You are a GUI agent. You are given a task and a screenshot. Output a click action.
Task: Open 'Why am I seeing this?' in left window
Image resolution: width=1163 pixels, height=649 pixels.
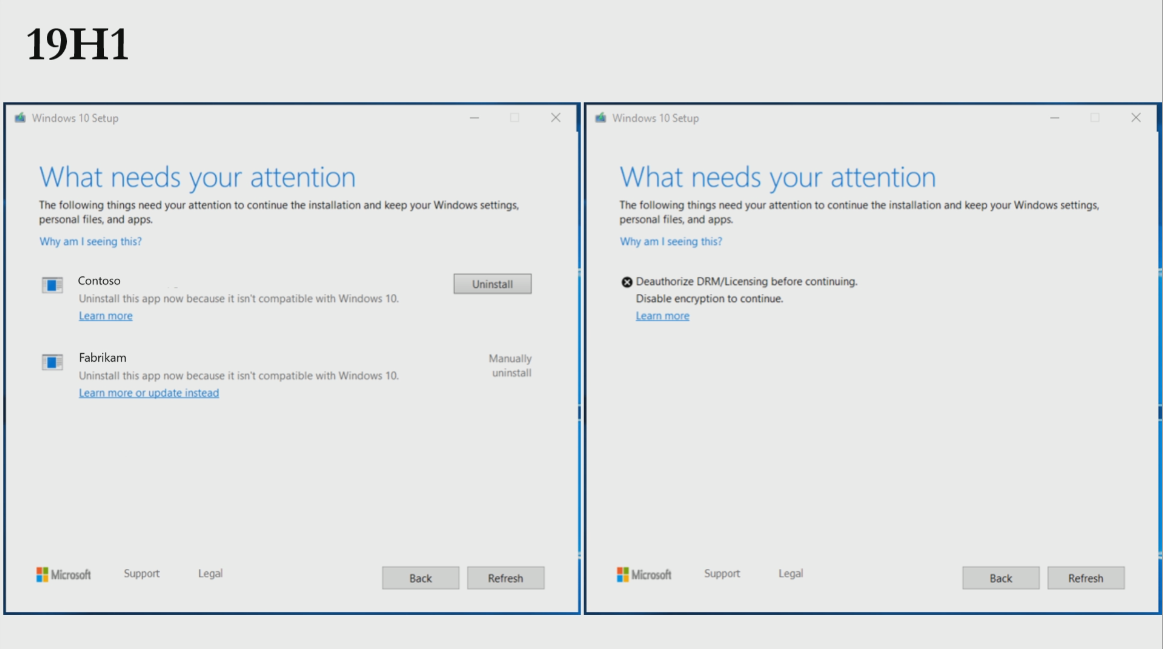click(x=90, y=242)
